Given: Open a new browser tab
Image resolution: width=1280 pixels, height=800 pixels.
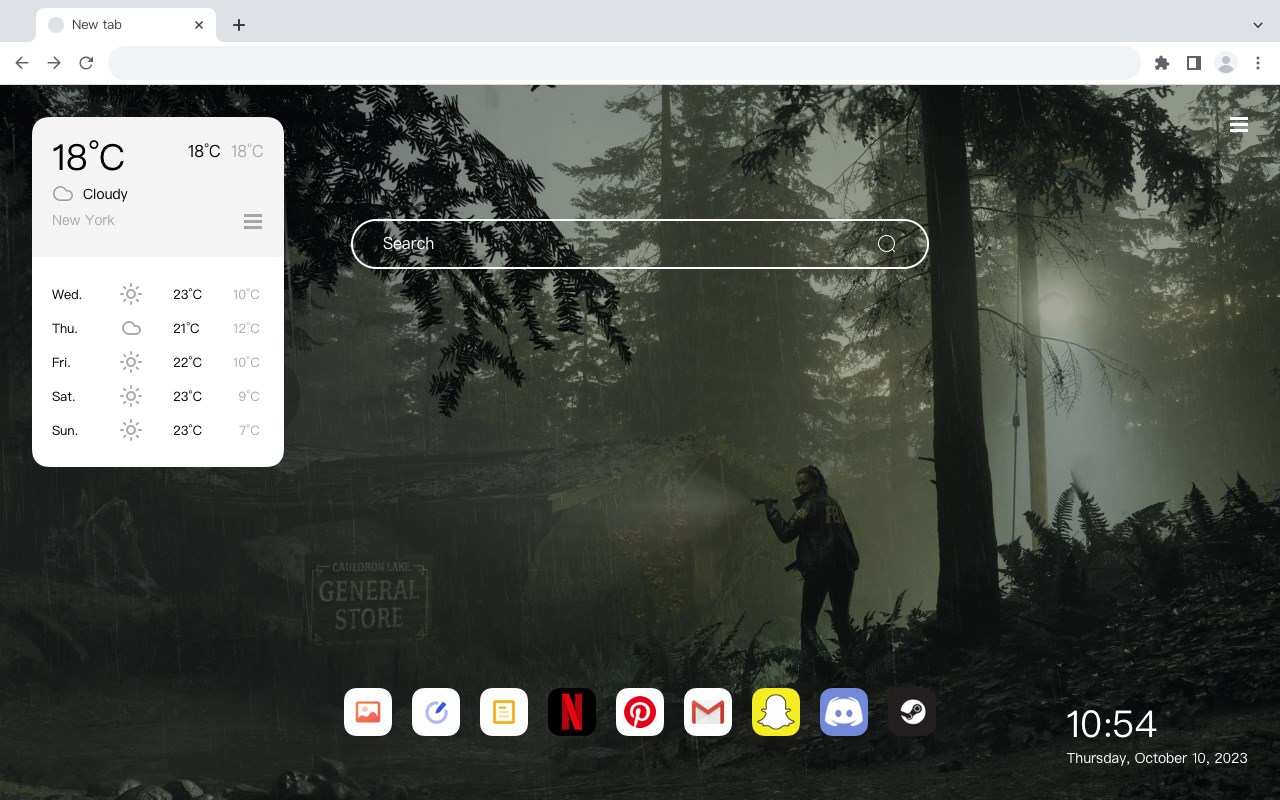Looking at the screenshot, I should tap(238, 25).
